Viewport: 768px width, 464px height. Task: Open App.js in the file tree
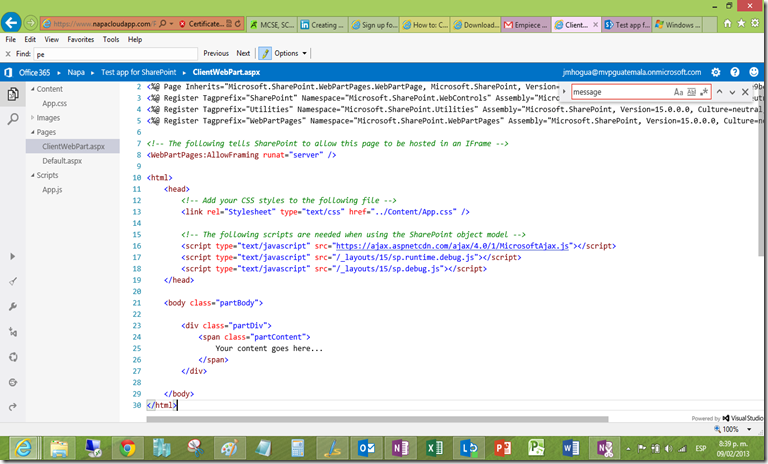pyautogui.click(x=52, y=190)
